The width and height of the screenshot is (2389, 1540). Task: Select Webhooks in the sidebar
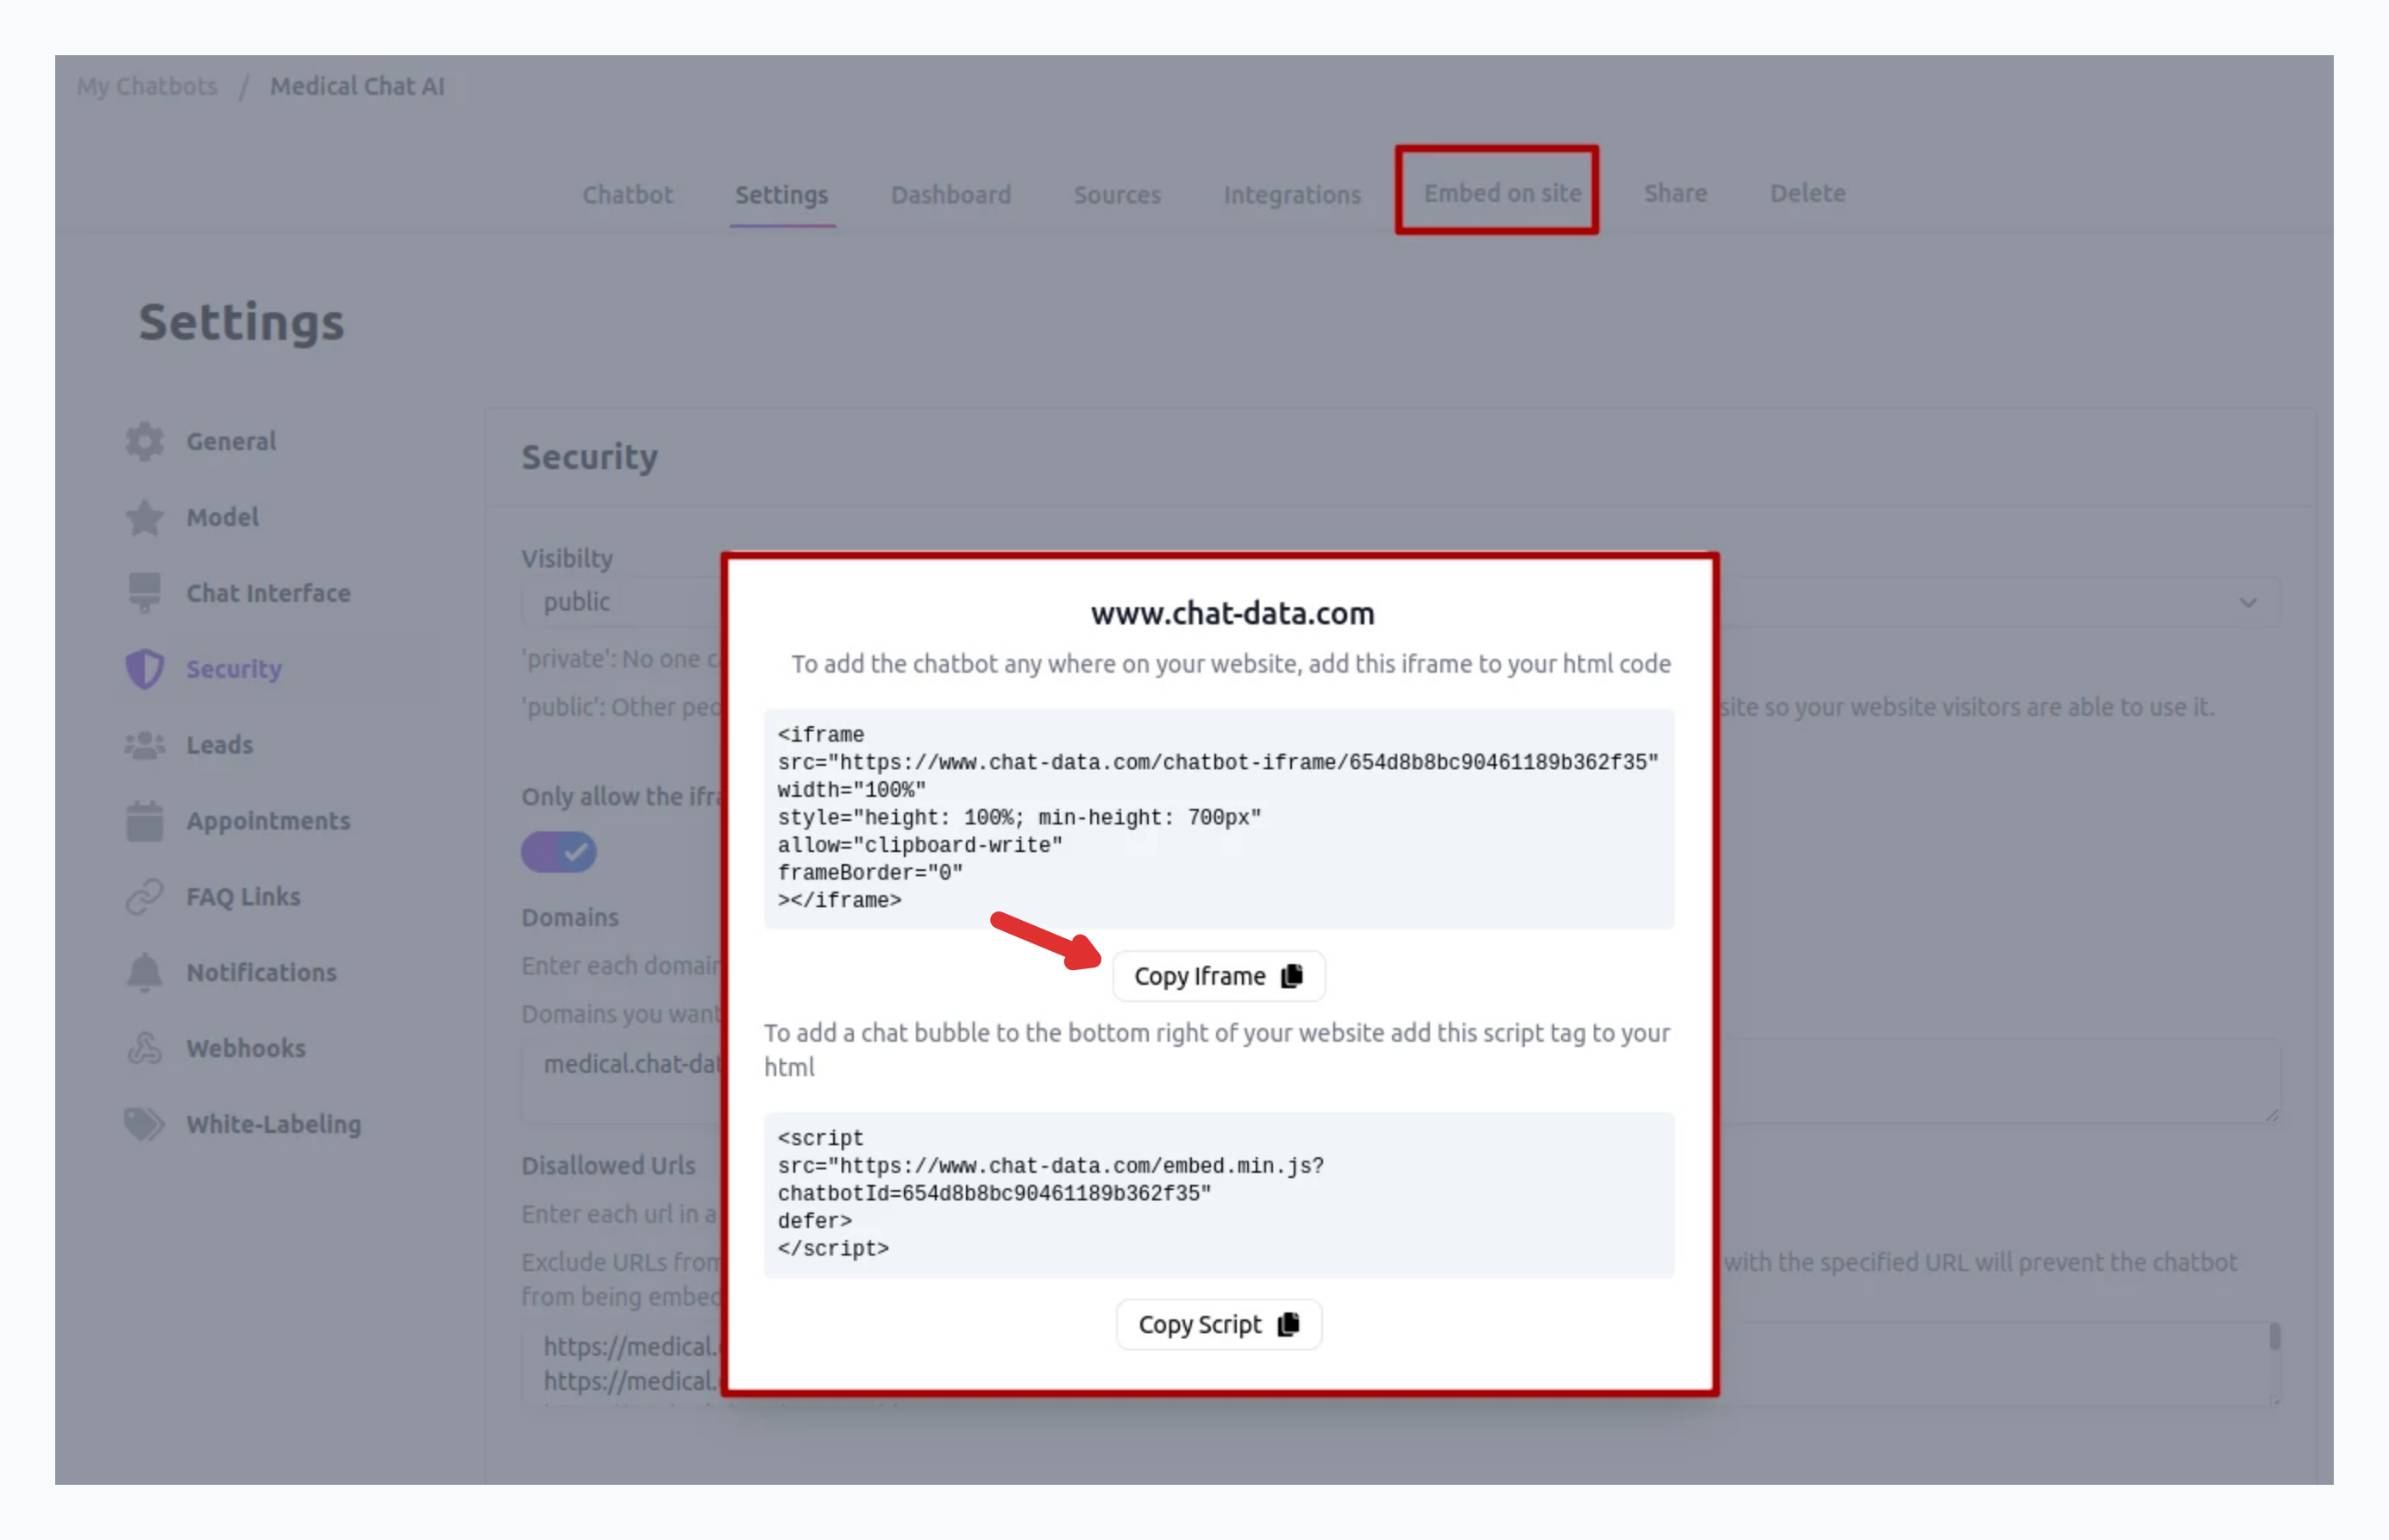click(x=246, y=1048)
